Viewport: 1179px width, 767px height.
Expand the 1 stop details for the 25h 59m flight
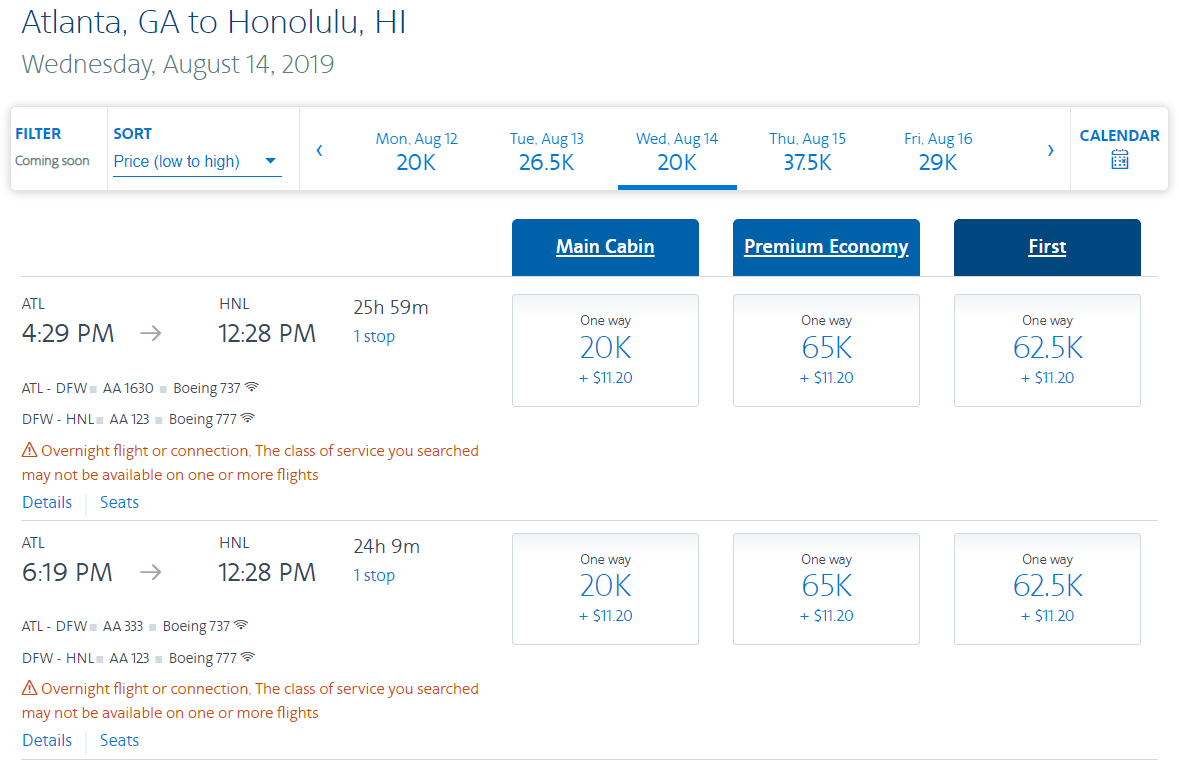tap(374, 337)
